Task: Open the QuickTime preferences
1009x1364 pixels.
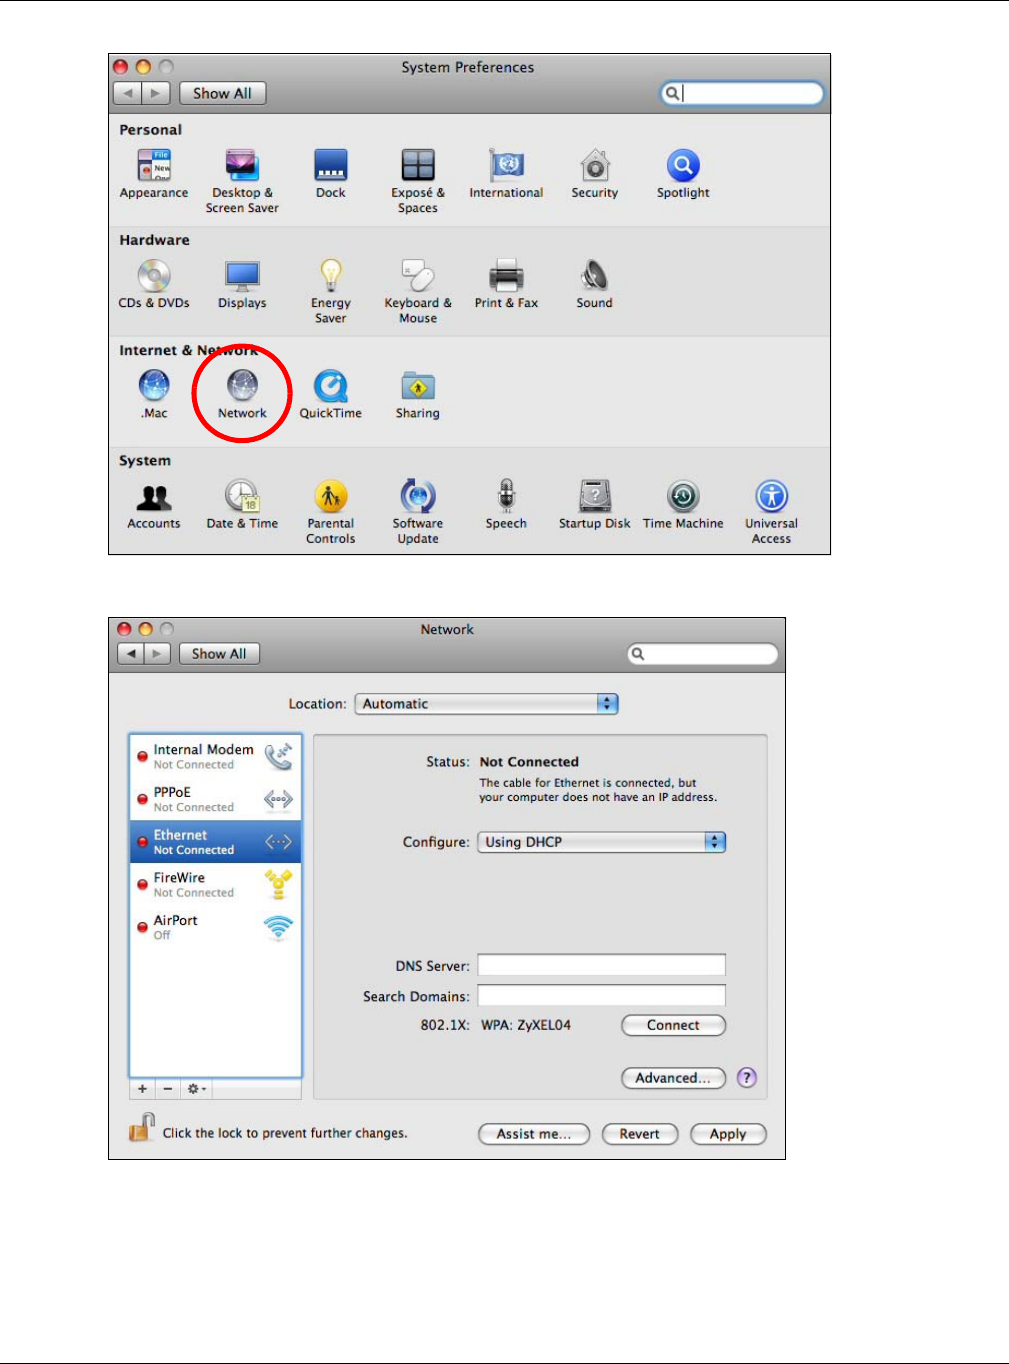Action: pos(331,394)
